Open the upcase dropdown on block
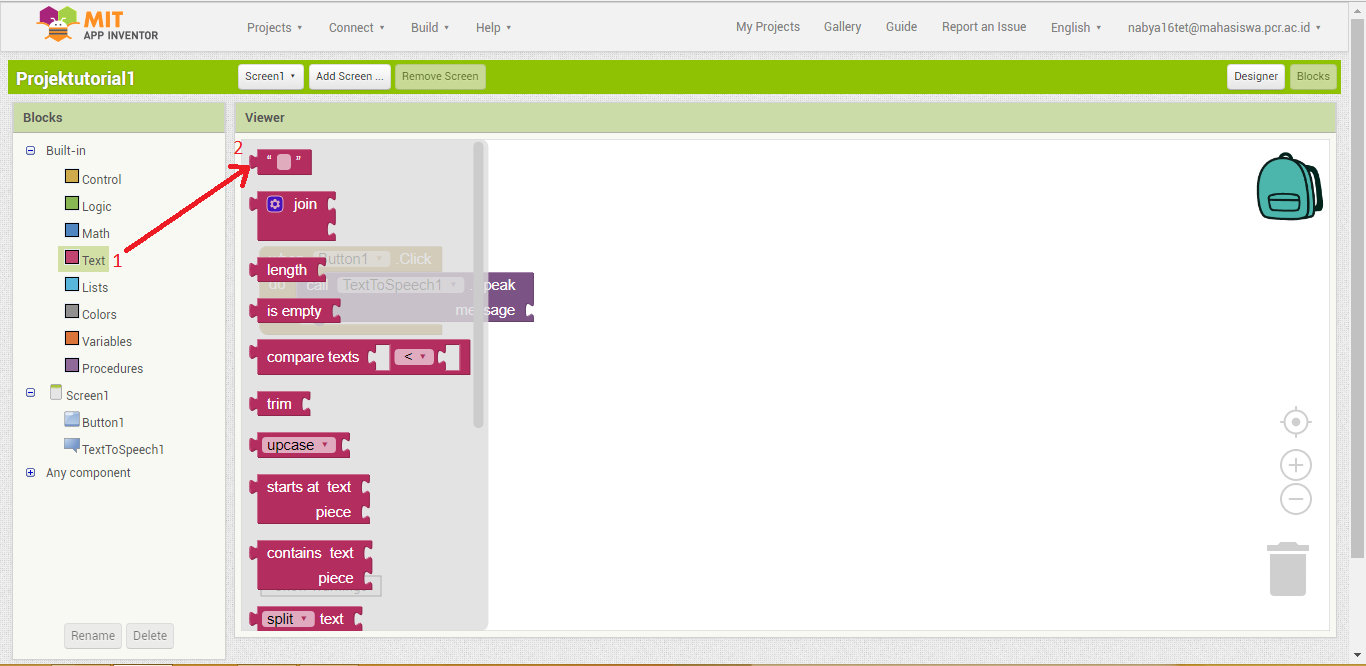Image resolution: width=1366 pixels, height=666 pixels. (x=298, y=445)
